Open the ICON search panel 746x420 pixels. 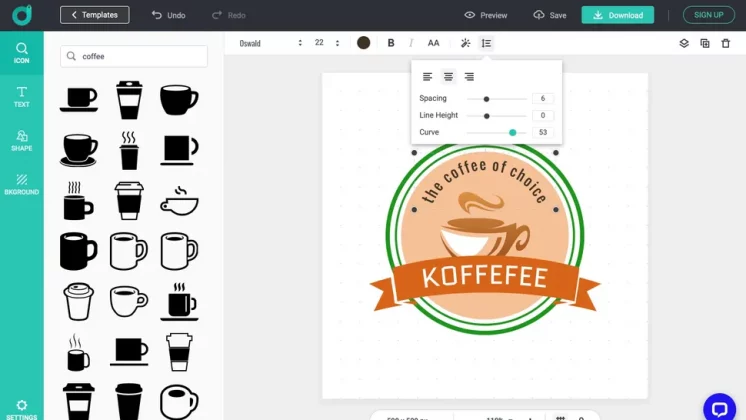21,52
